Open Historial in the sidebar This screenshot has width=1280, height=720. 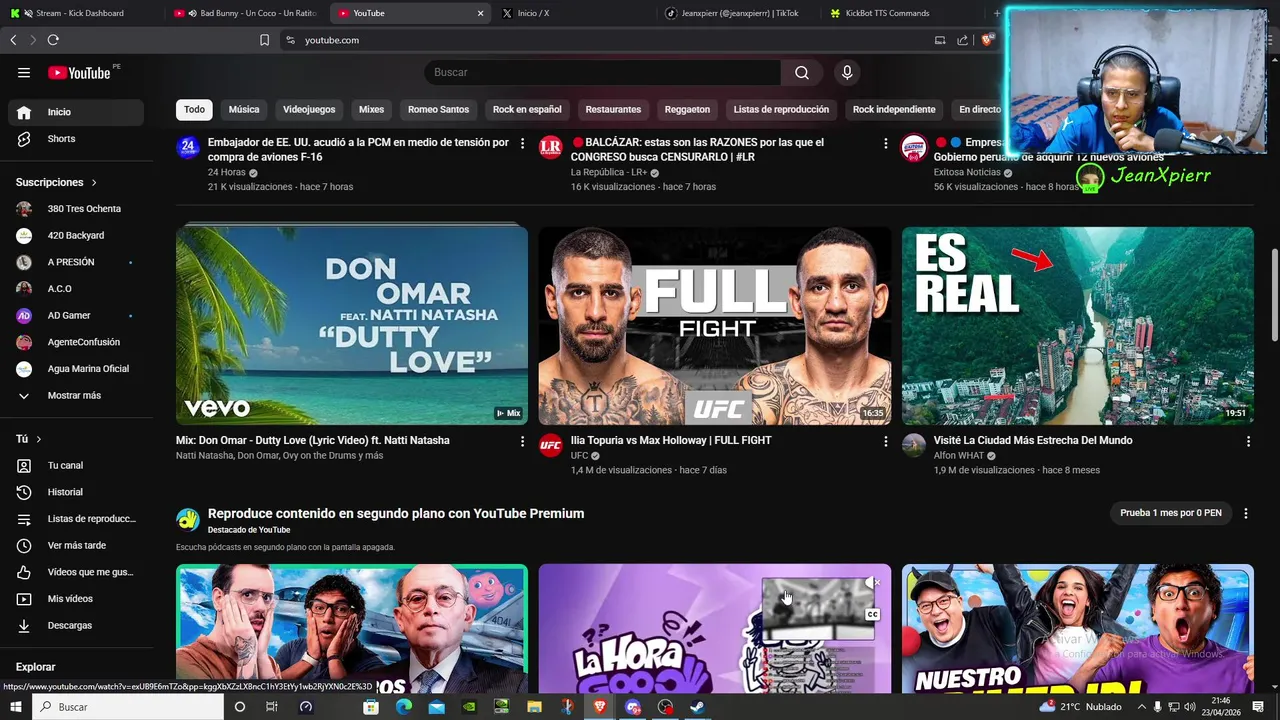pyautogui.click(x=76, y=492)
